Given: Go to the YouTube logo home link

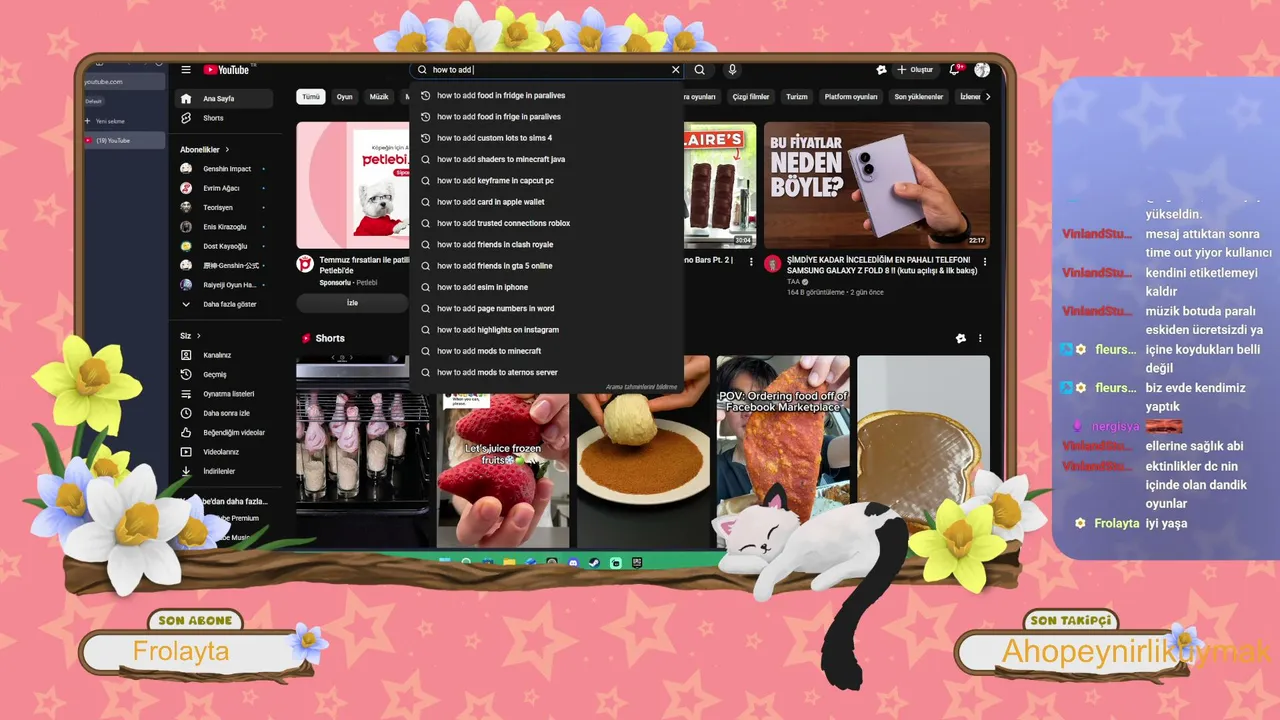Looking at the screenshot, I should point(227,70).
